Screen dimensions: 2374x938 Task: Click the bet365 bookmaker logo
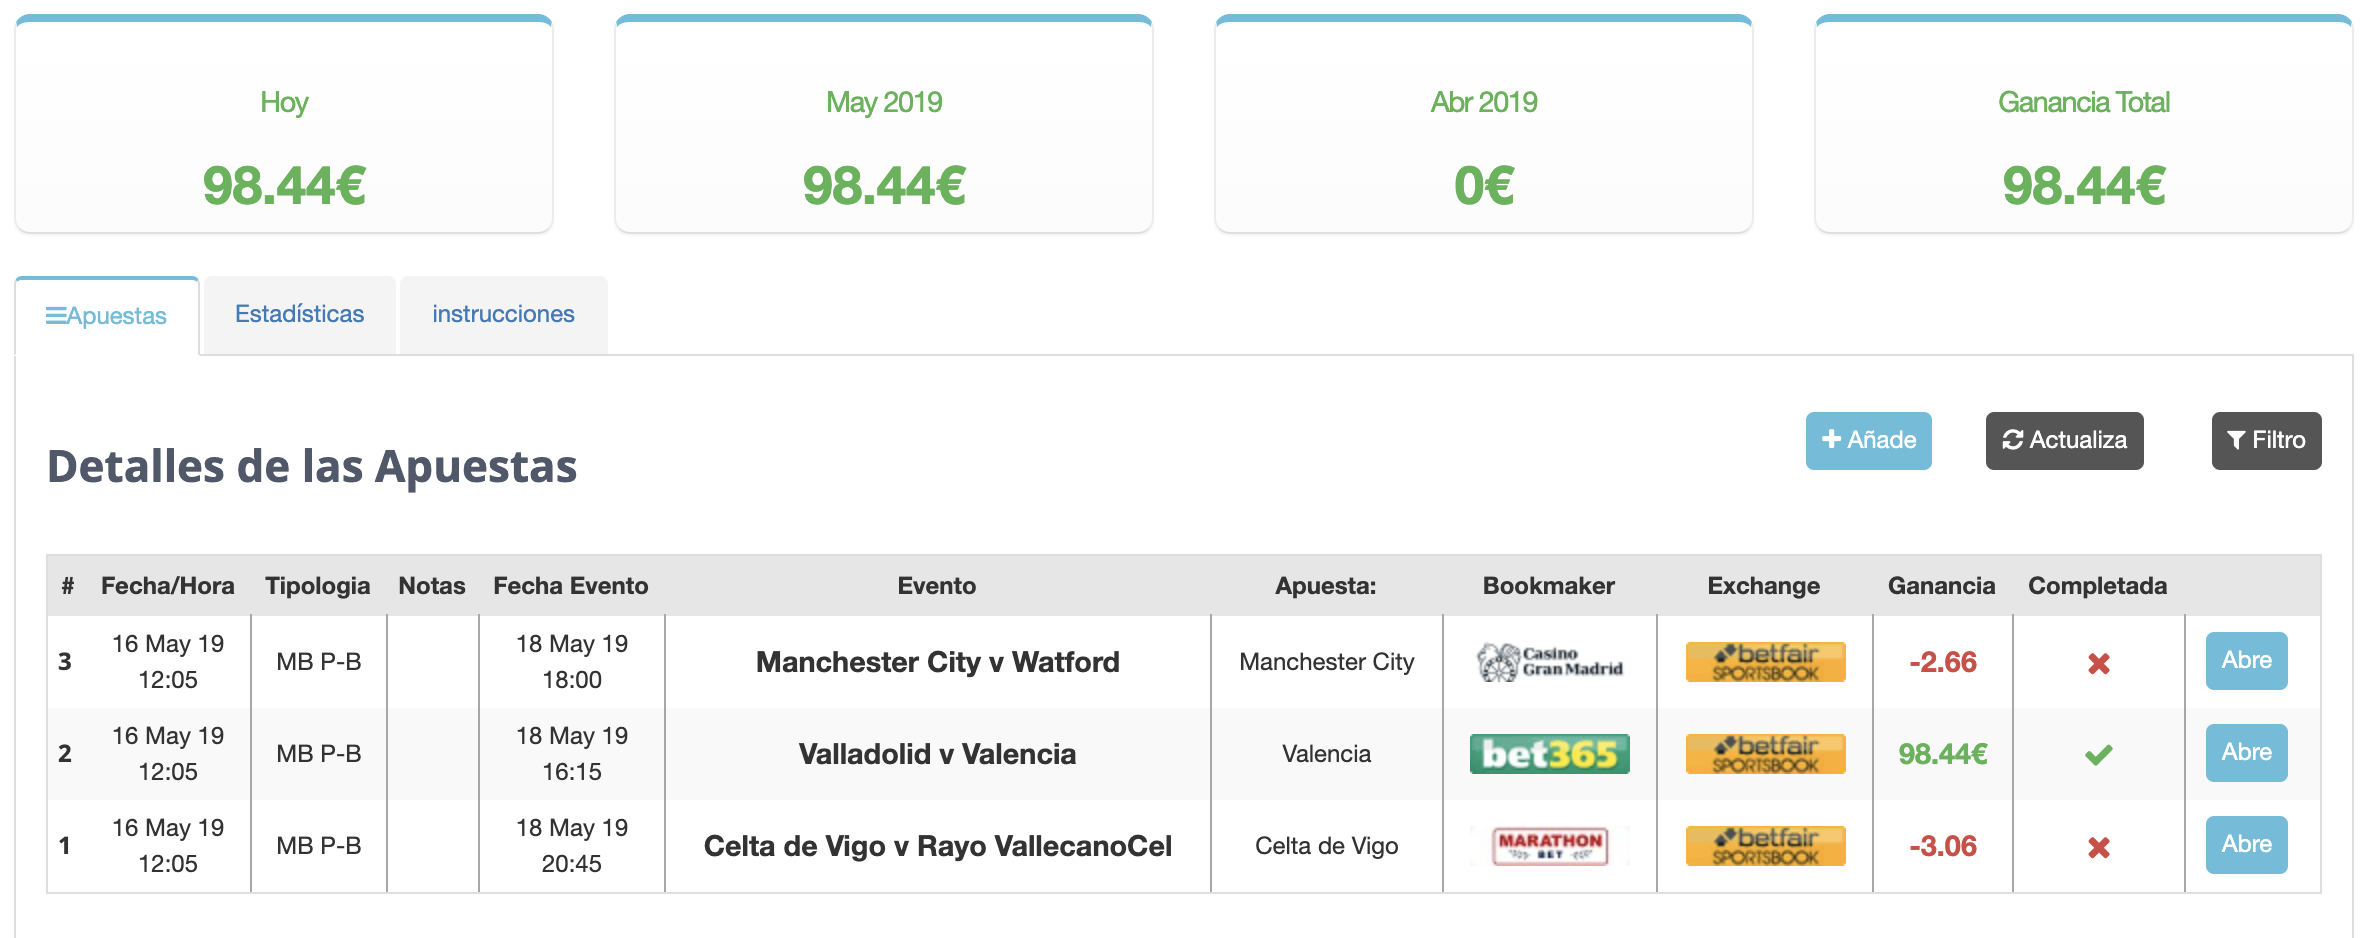coord(1549,754)
